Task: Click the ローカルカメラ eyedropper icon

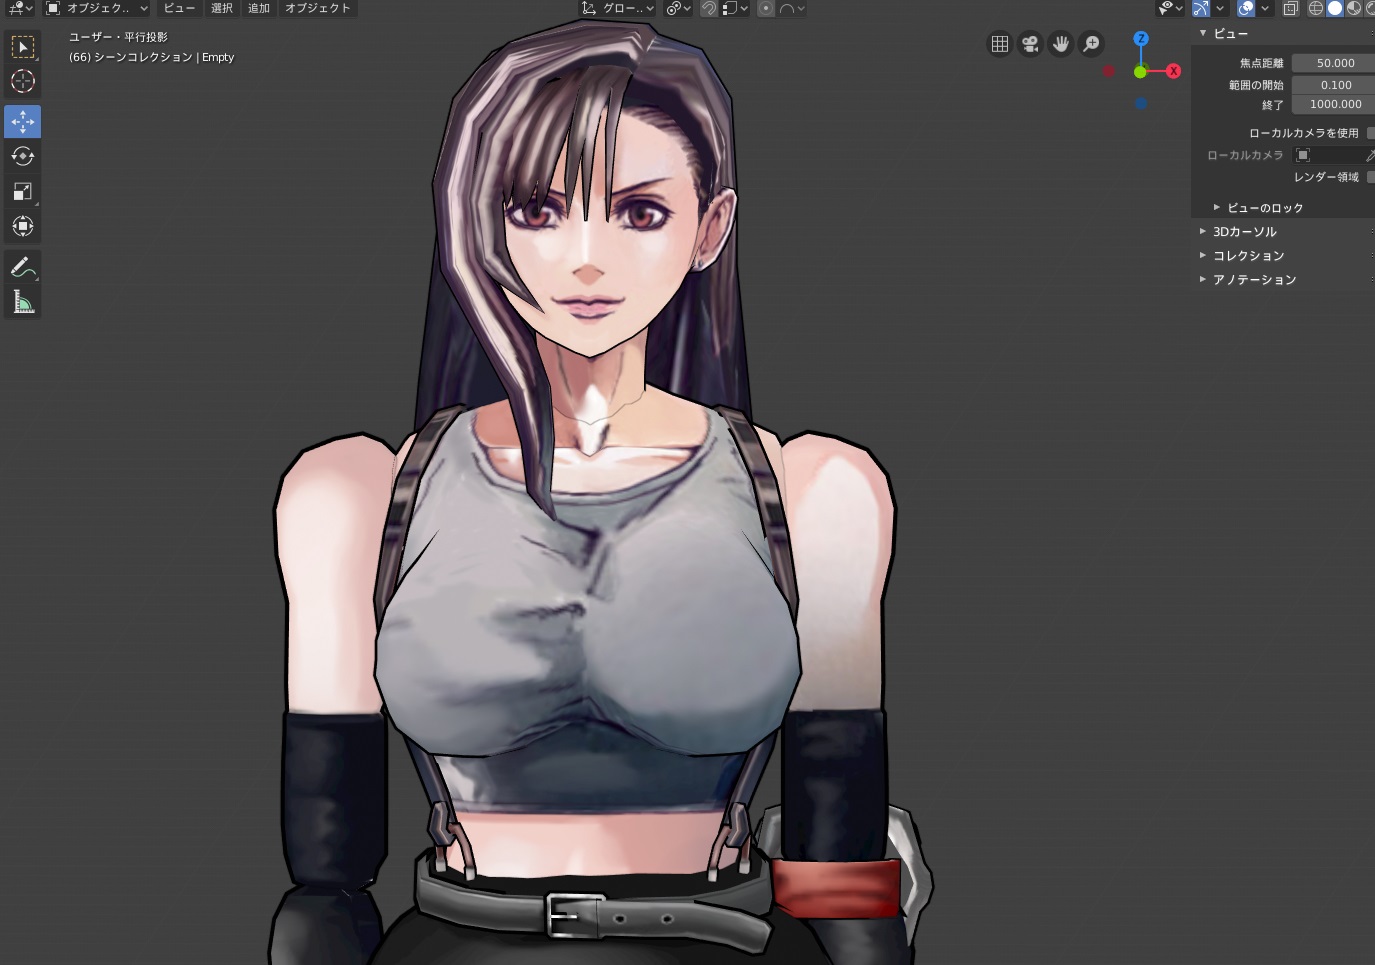Action: pyautogui.click(x=1369, y=155)
